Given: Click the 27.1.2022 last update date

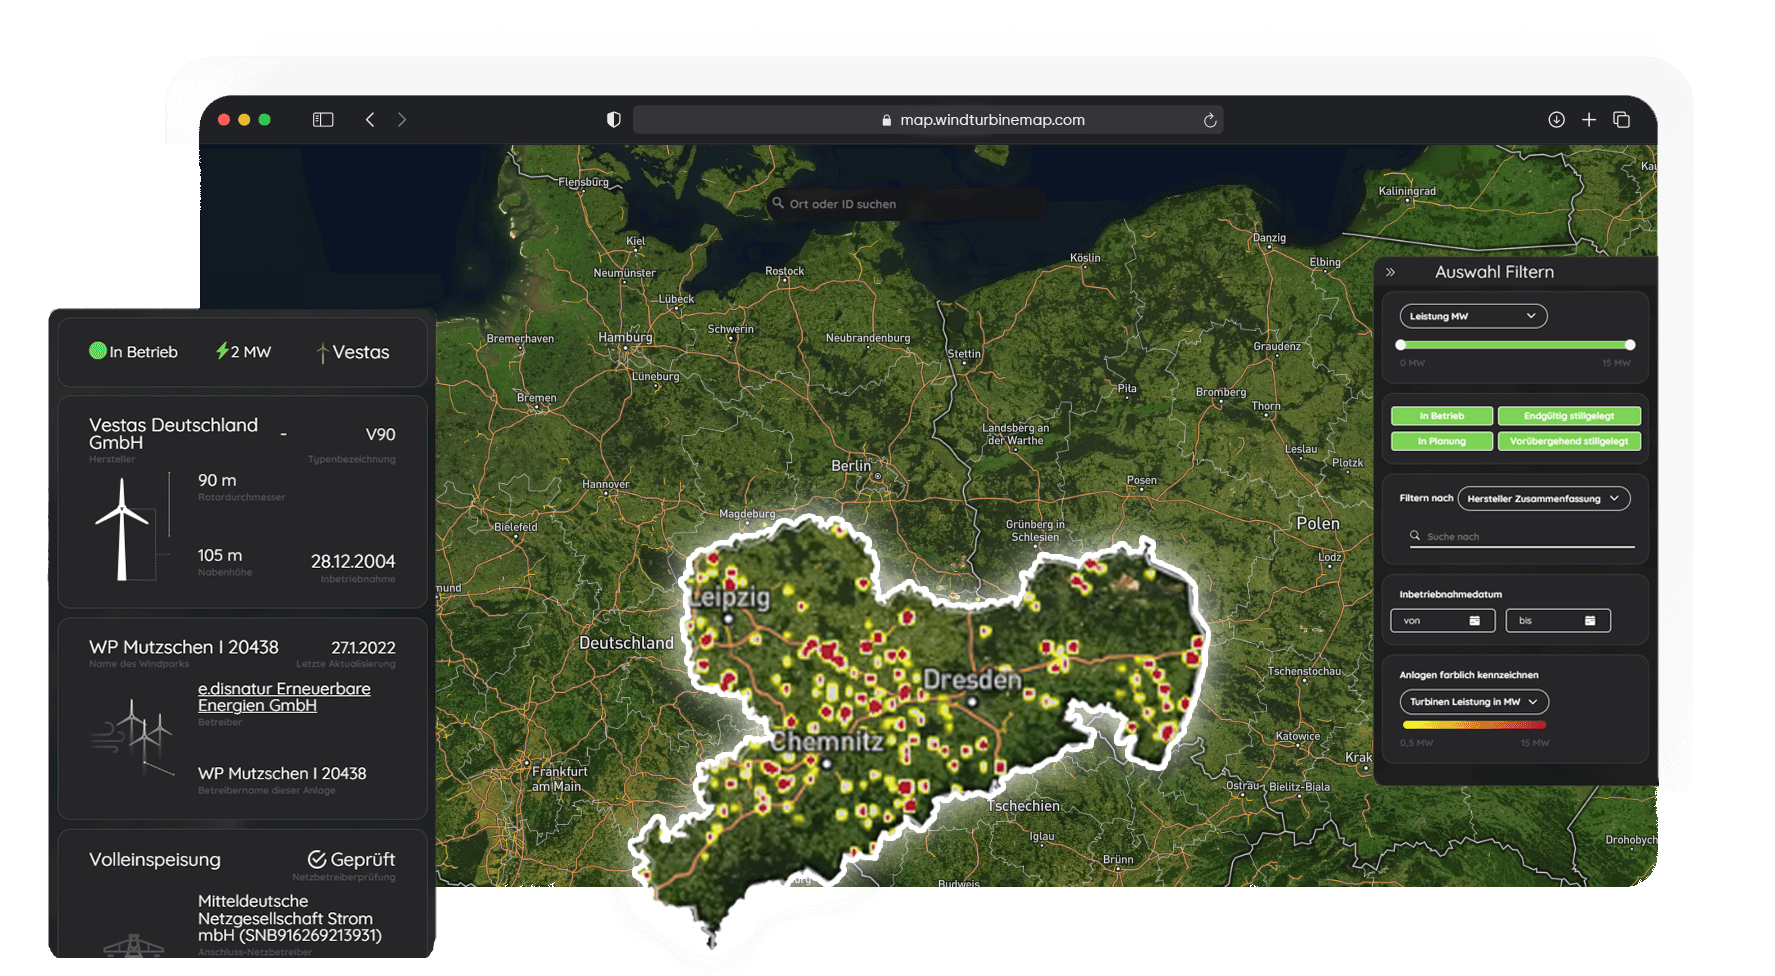Looking at the screenshot, I should point(363,648).
